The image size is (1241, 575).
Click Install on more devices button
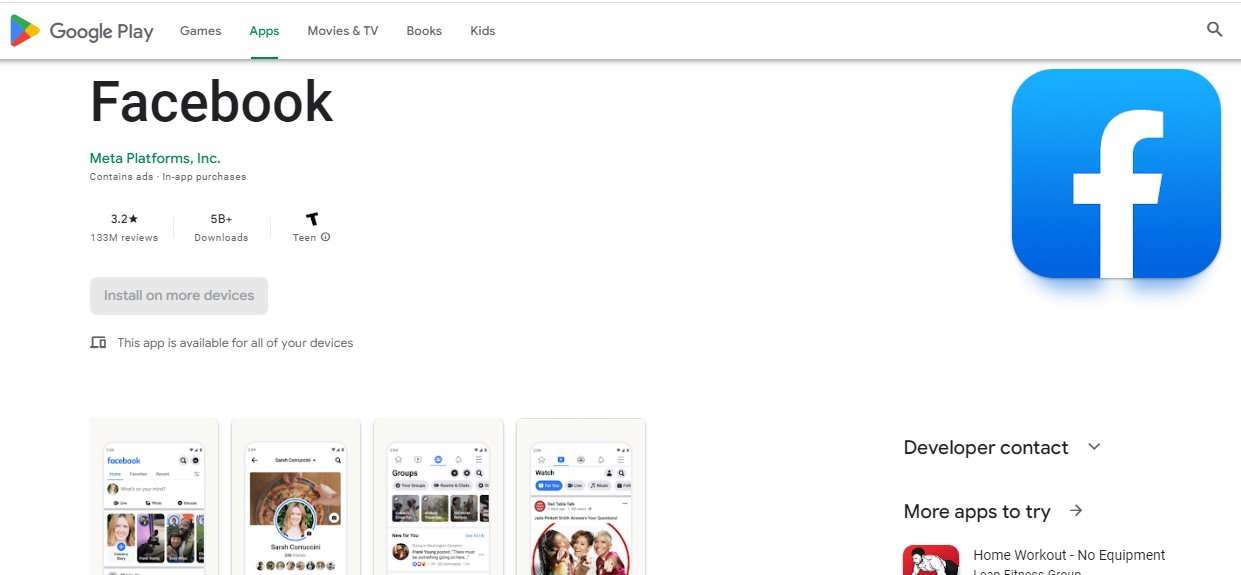click(179, 296)
